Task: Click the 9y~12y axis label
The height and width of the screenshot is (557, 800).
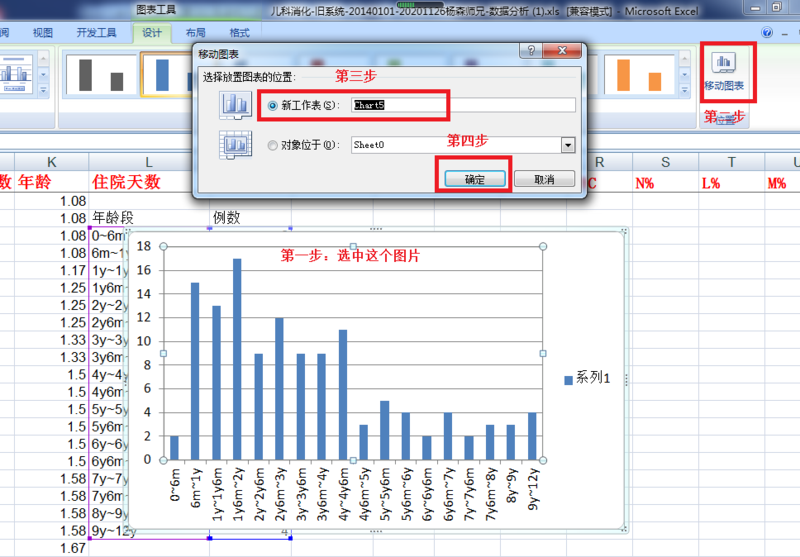Action: click(x=533, y=490)
